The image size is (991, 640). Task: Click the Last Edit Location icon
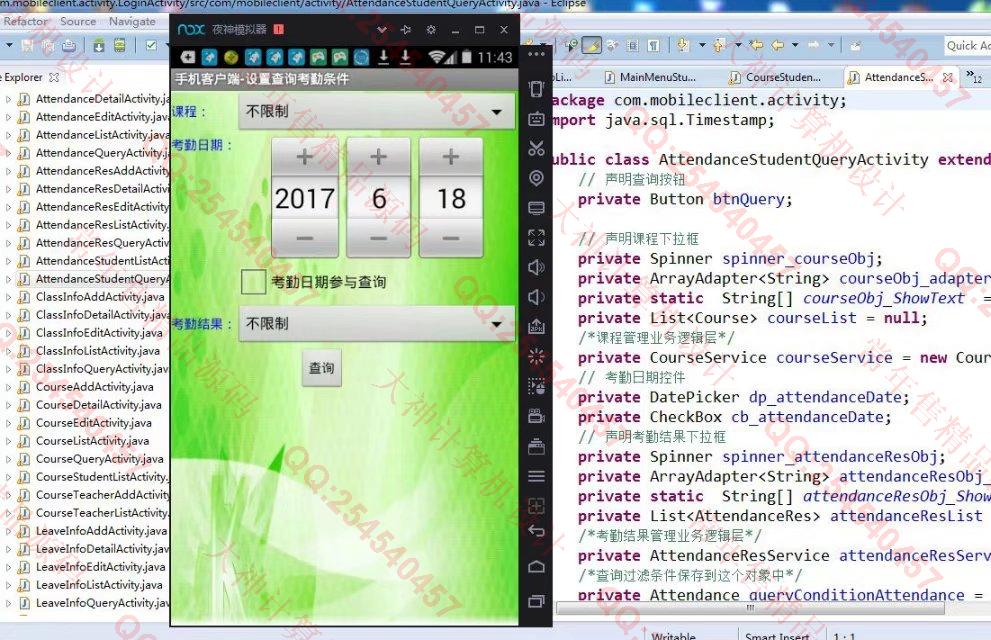point(757,45)
